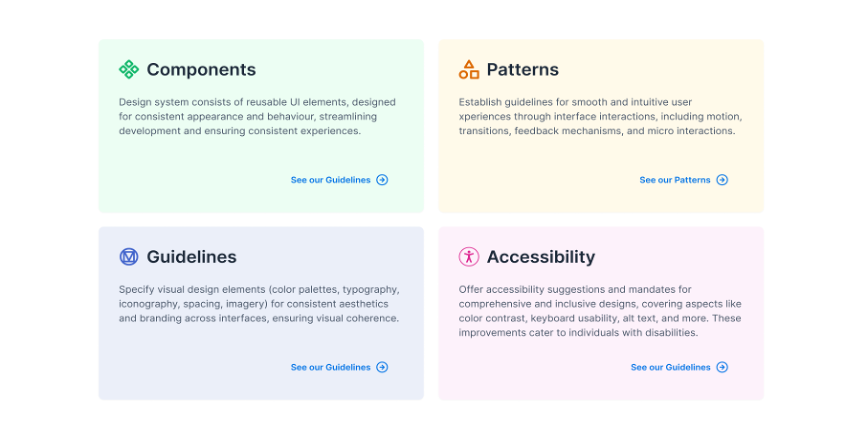The image size is (864, 438).
Task: Click the arrow icon in Guidelines card
Action: (382, 367)
